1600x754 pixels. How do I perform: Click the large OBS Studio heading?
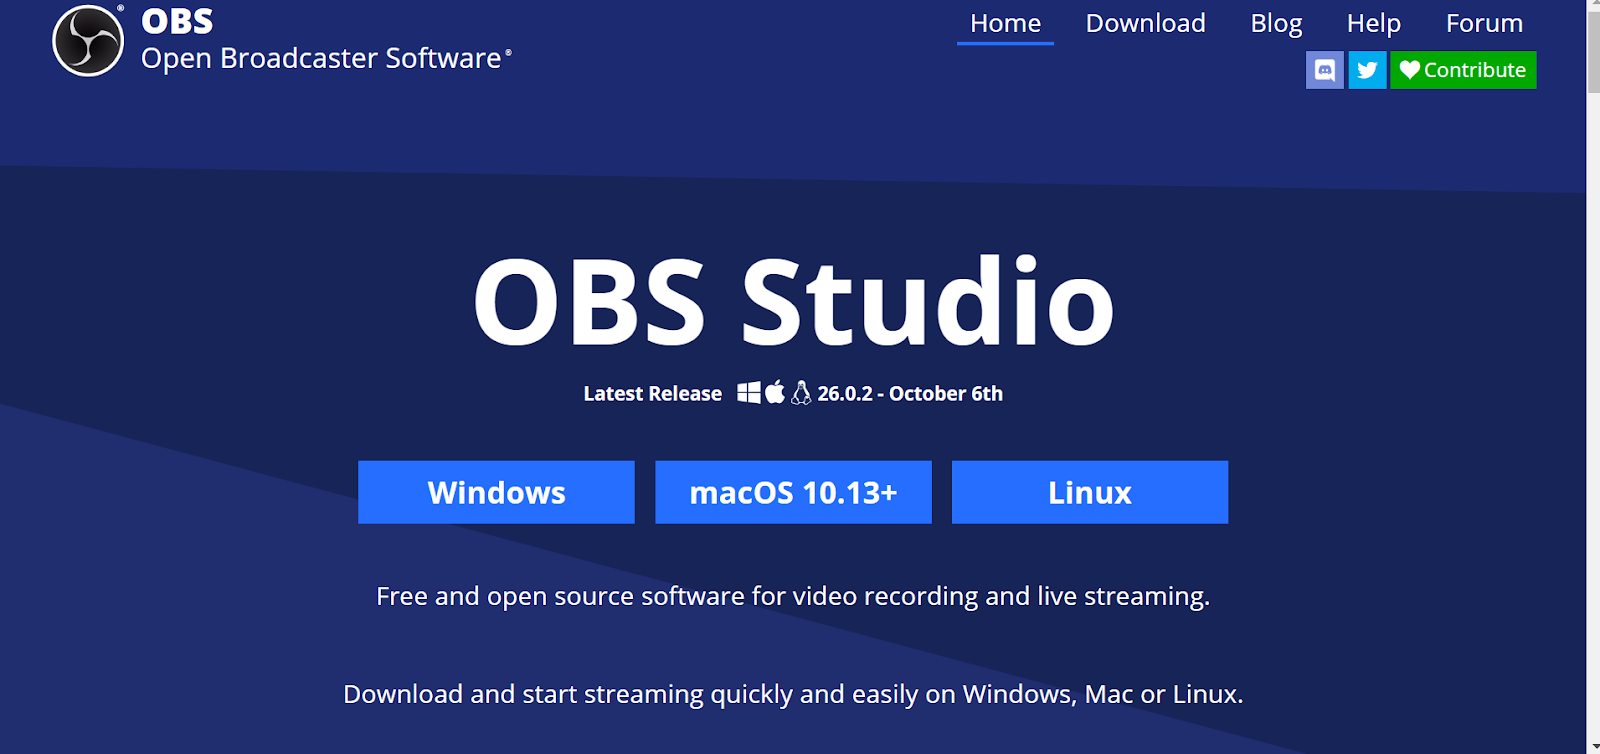(793, 301)
